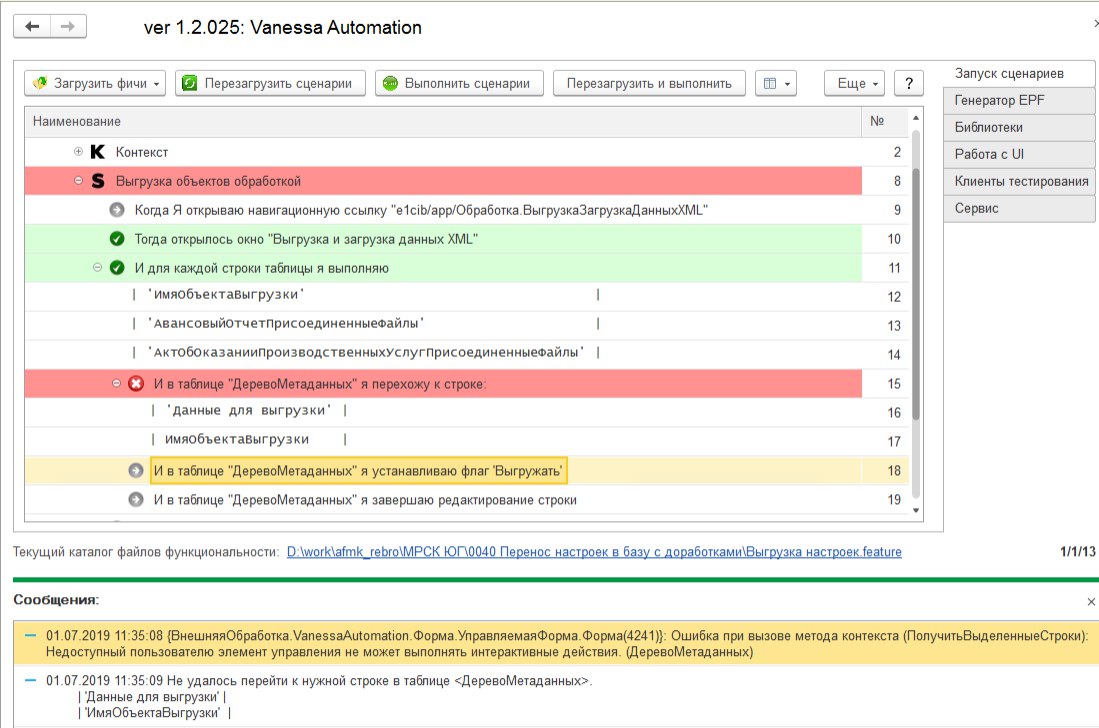Switch to the Клиенты тестирования tab

coord(1019,181)
